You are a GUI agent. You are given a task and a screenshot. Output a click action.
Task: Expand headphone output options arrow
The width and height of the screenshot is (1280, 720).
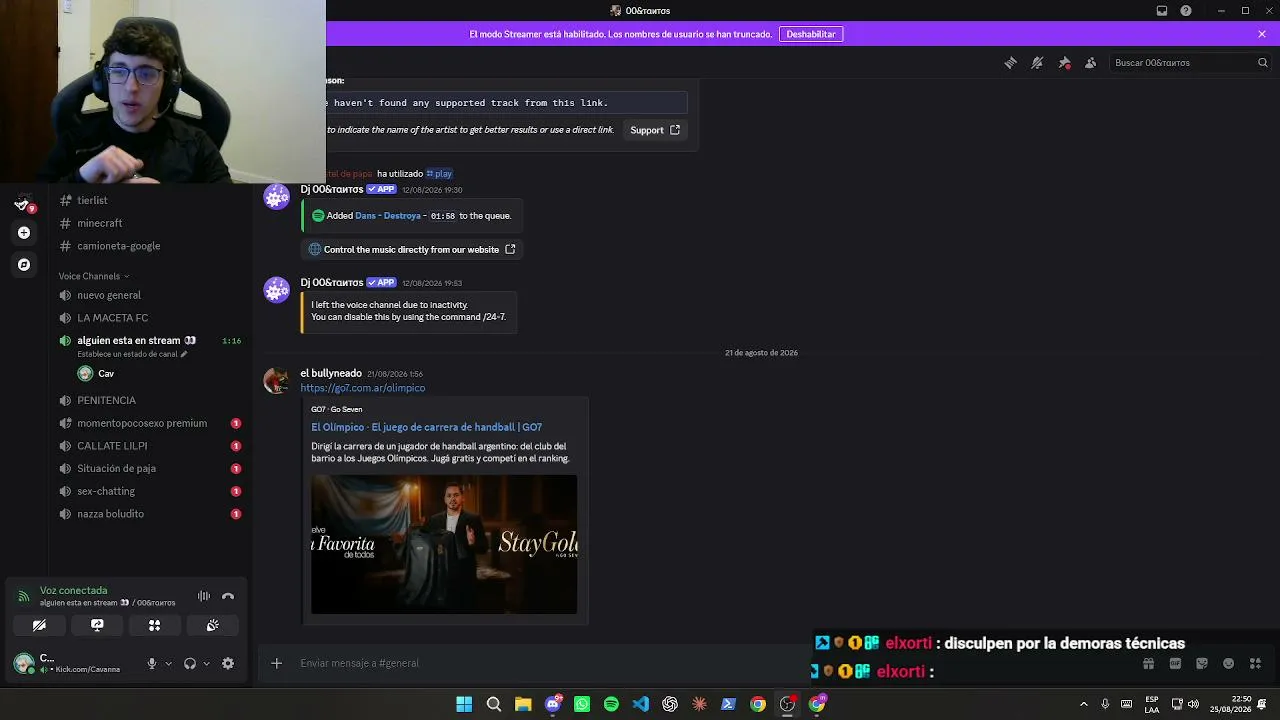206,663
